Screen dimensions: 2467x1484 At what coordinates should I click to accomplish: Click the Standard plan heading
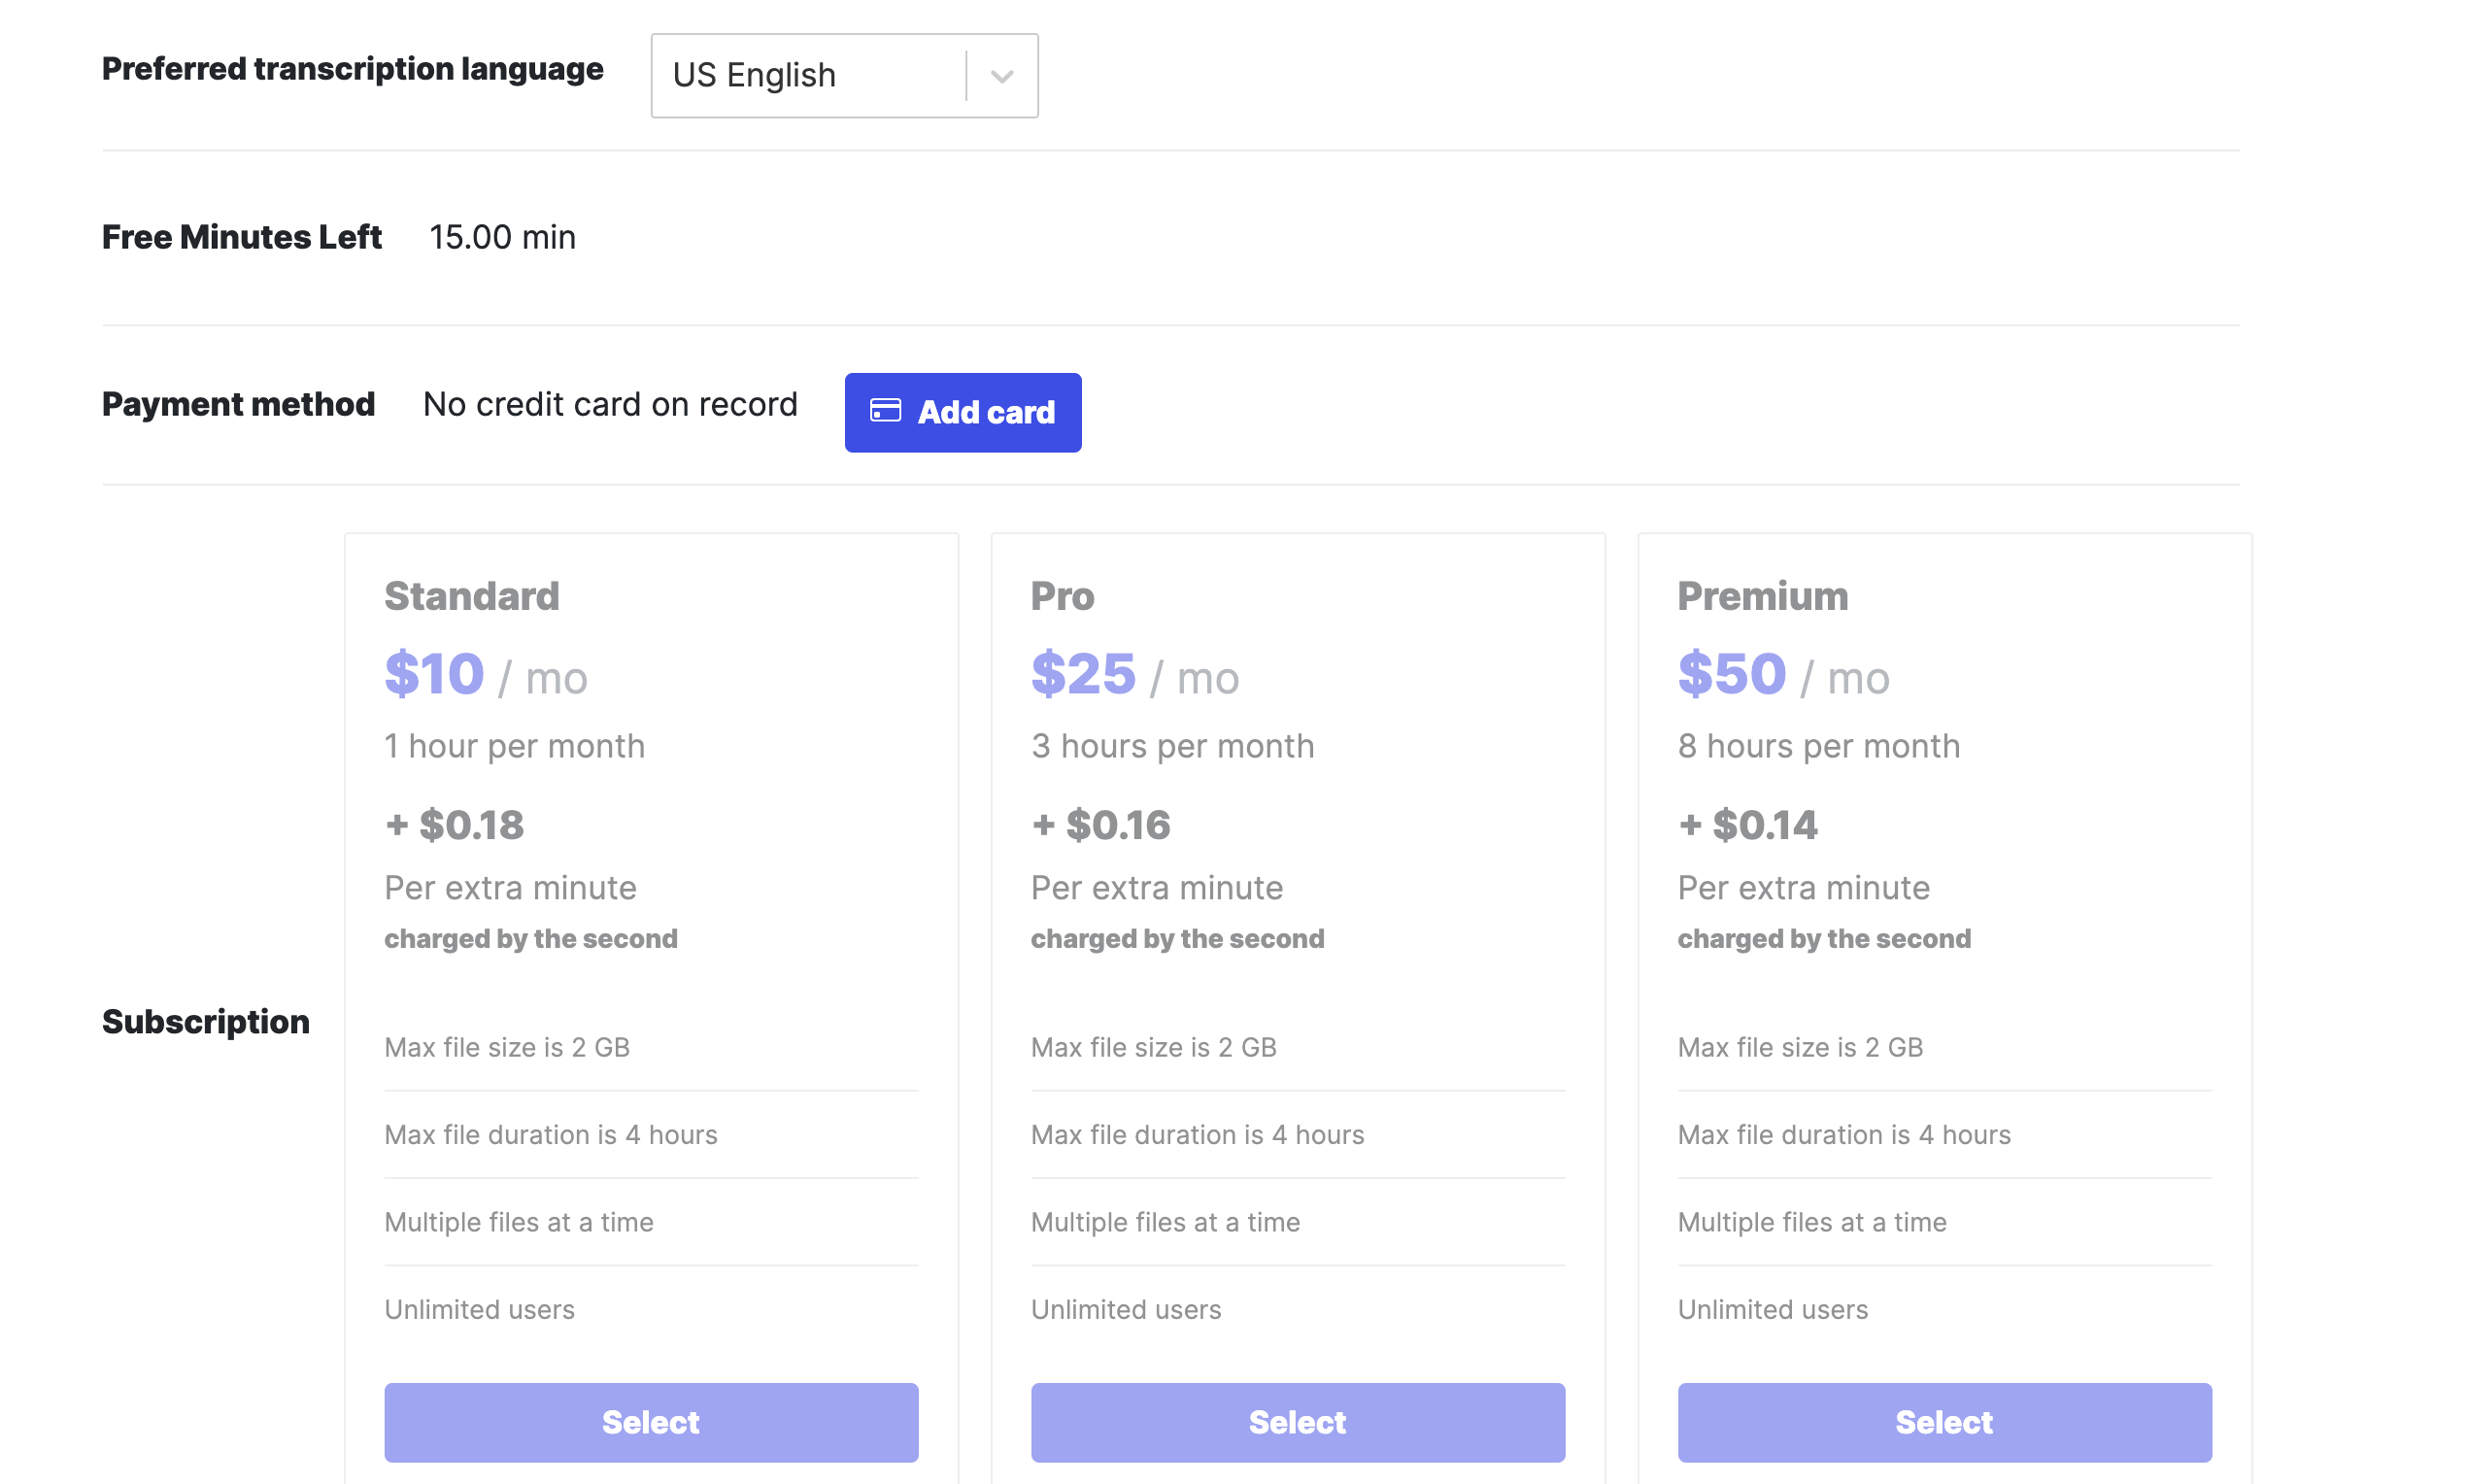(471, 596)
